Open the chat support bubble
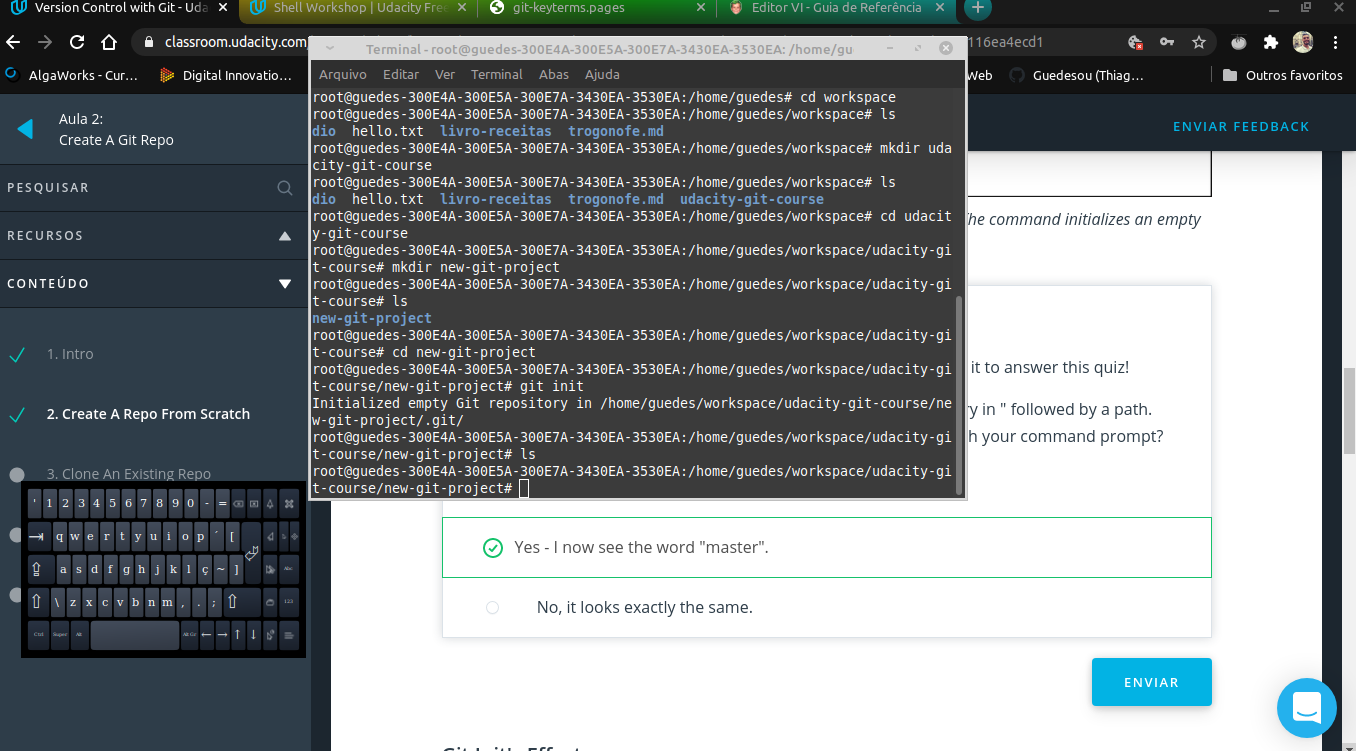This screenshot has width=1356, height=751. [x=1307, y=708]
